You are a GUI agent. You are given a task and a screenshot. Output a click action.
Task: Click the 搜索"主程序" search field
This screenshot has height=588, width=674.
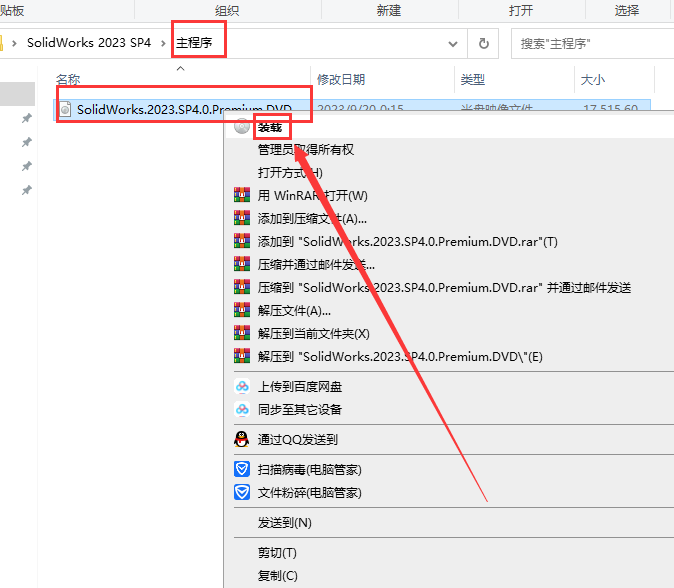[592, 43]
